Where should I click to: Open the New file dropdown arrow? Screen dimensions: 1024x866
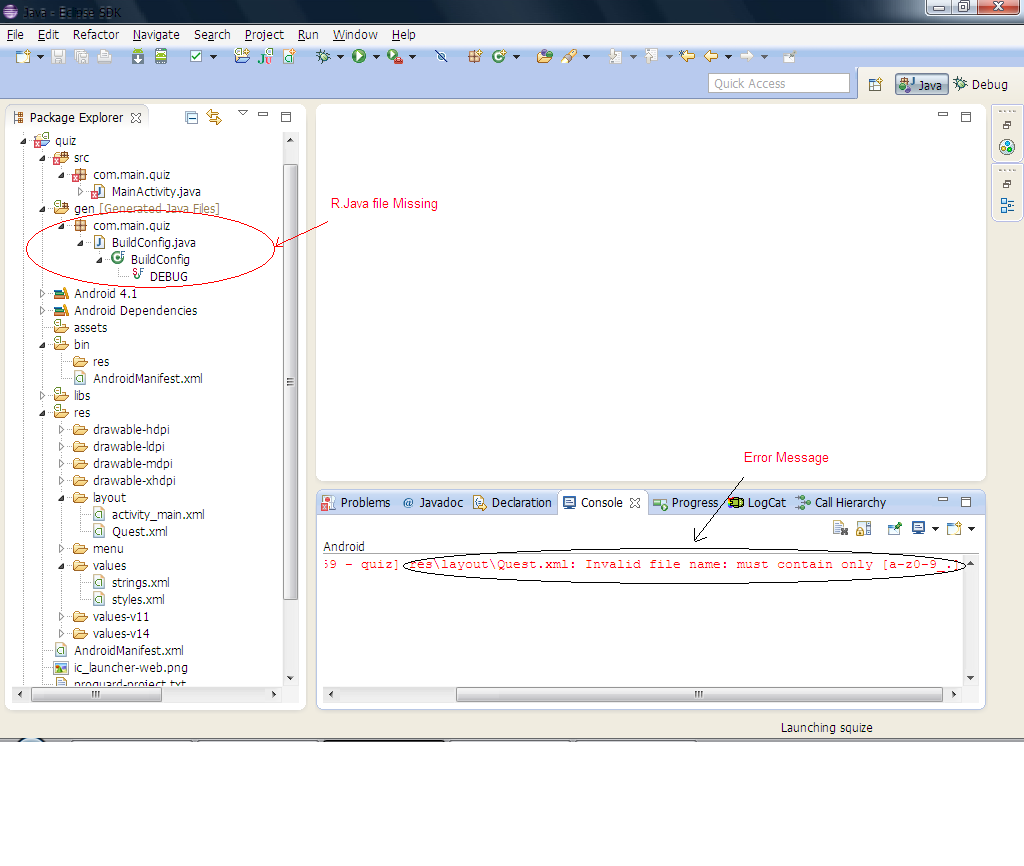(x=40, y=57)
